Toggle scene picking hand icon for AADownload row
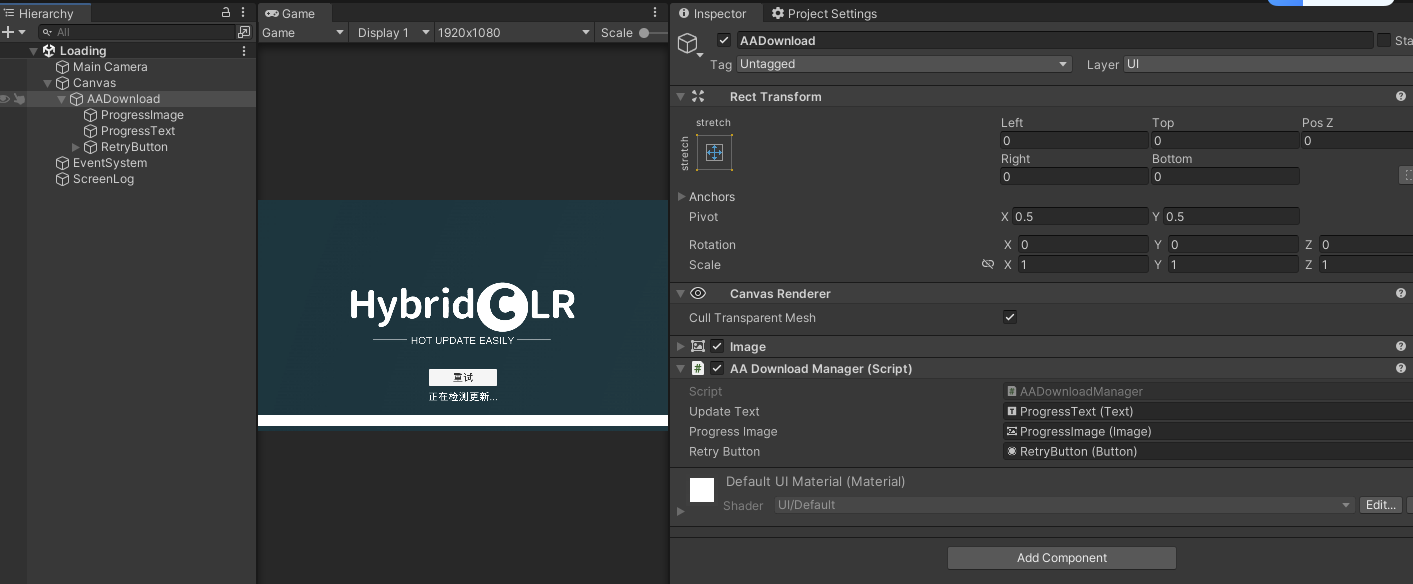This screenshot has width=1413, height=584. click(19, 99)
